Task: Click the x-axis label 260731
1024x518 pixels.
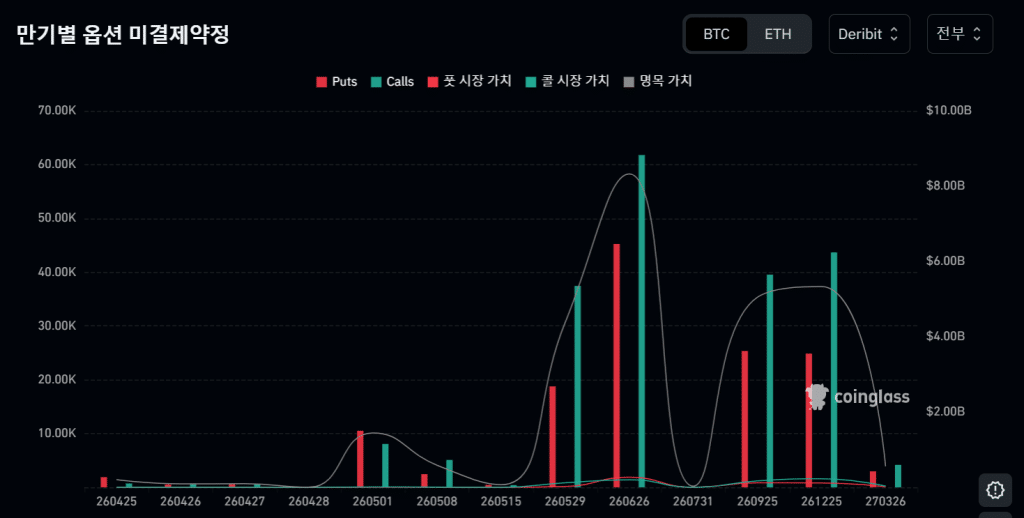Action: [694, 502]
